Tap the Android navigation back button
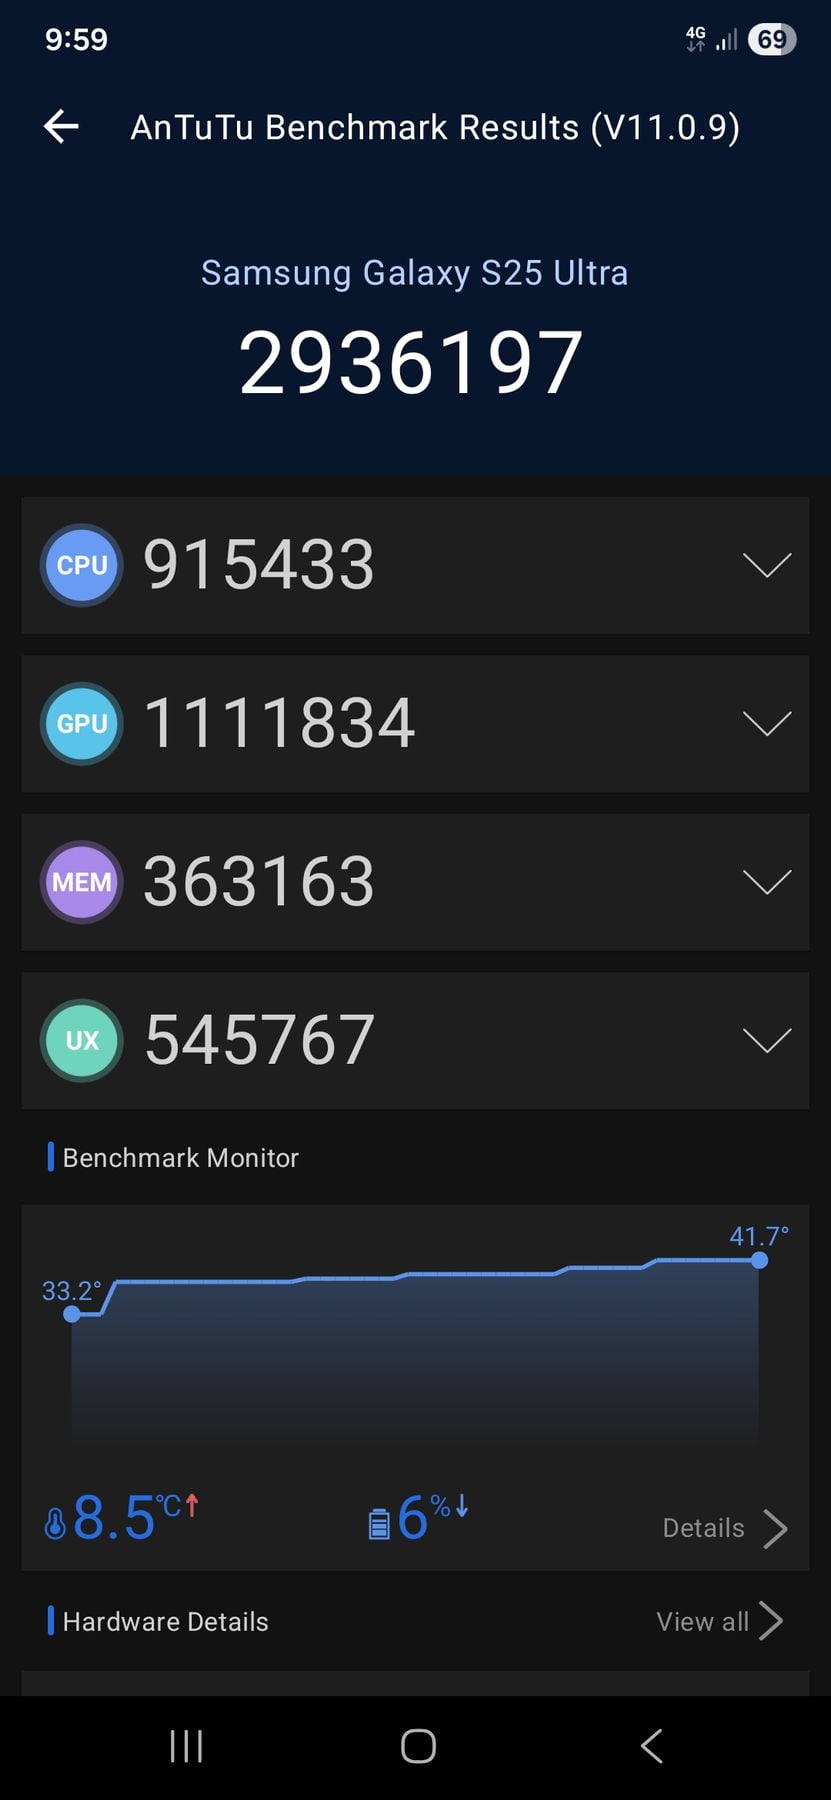The width and height of the screenshot is (831, 1800). tap(651, 1746)
